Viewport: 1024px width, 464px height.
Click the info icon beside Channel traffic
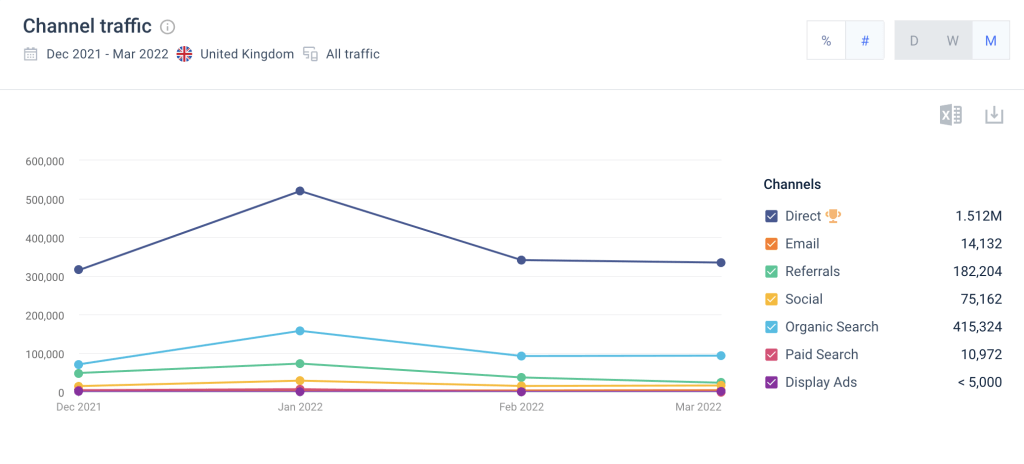pos(168,27)
